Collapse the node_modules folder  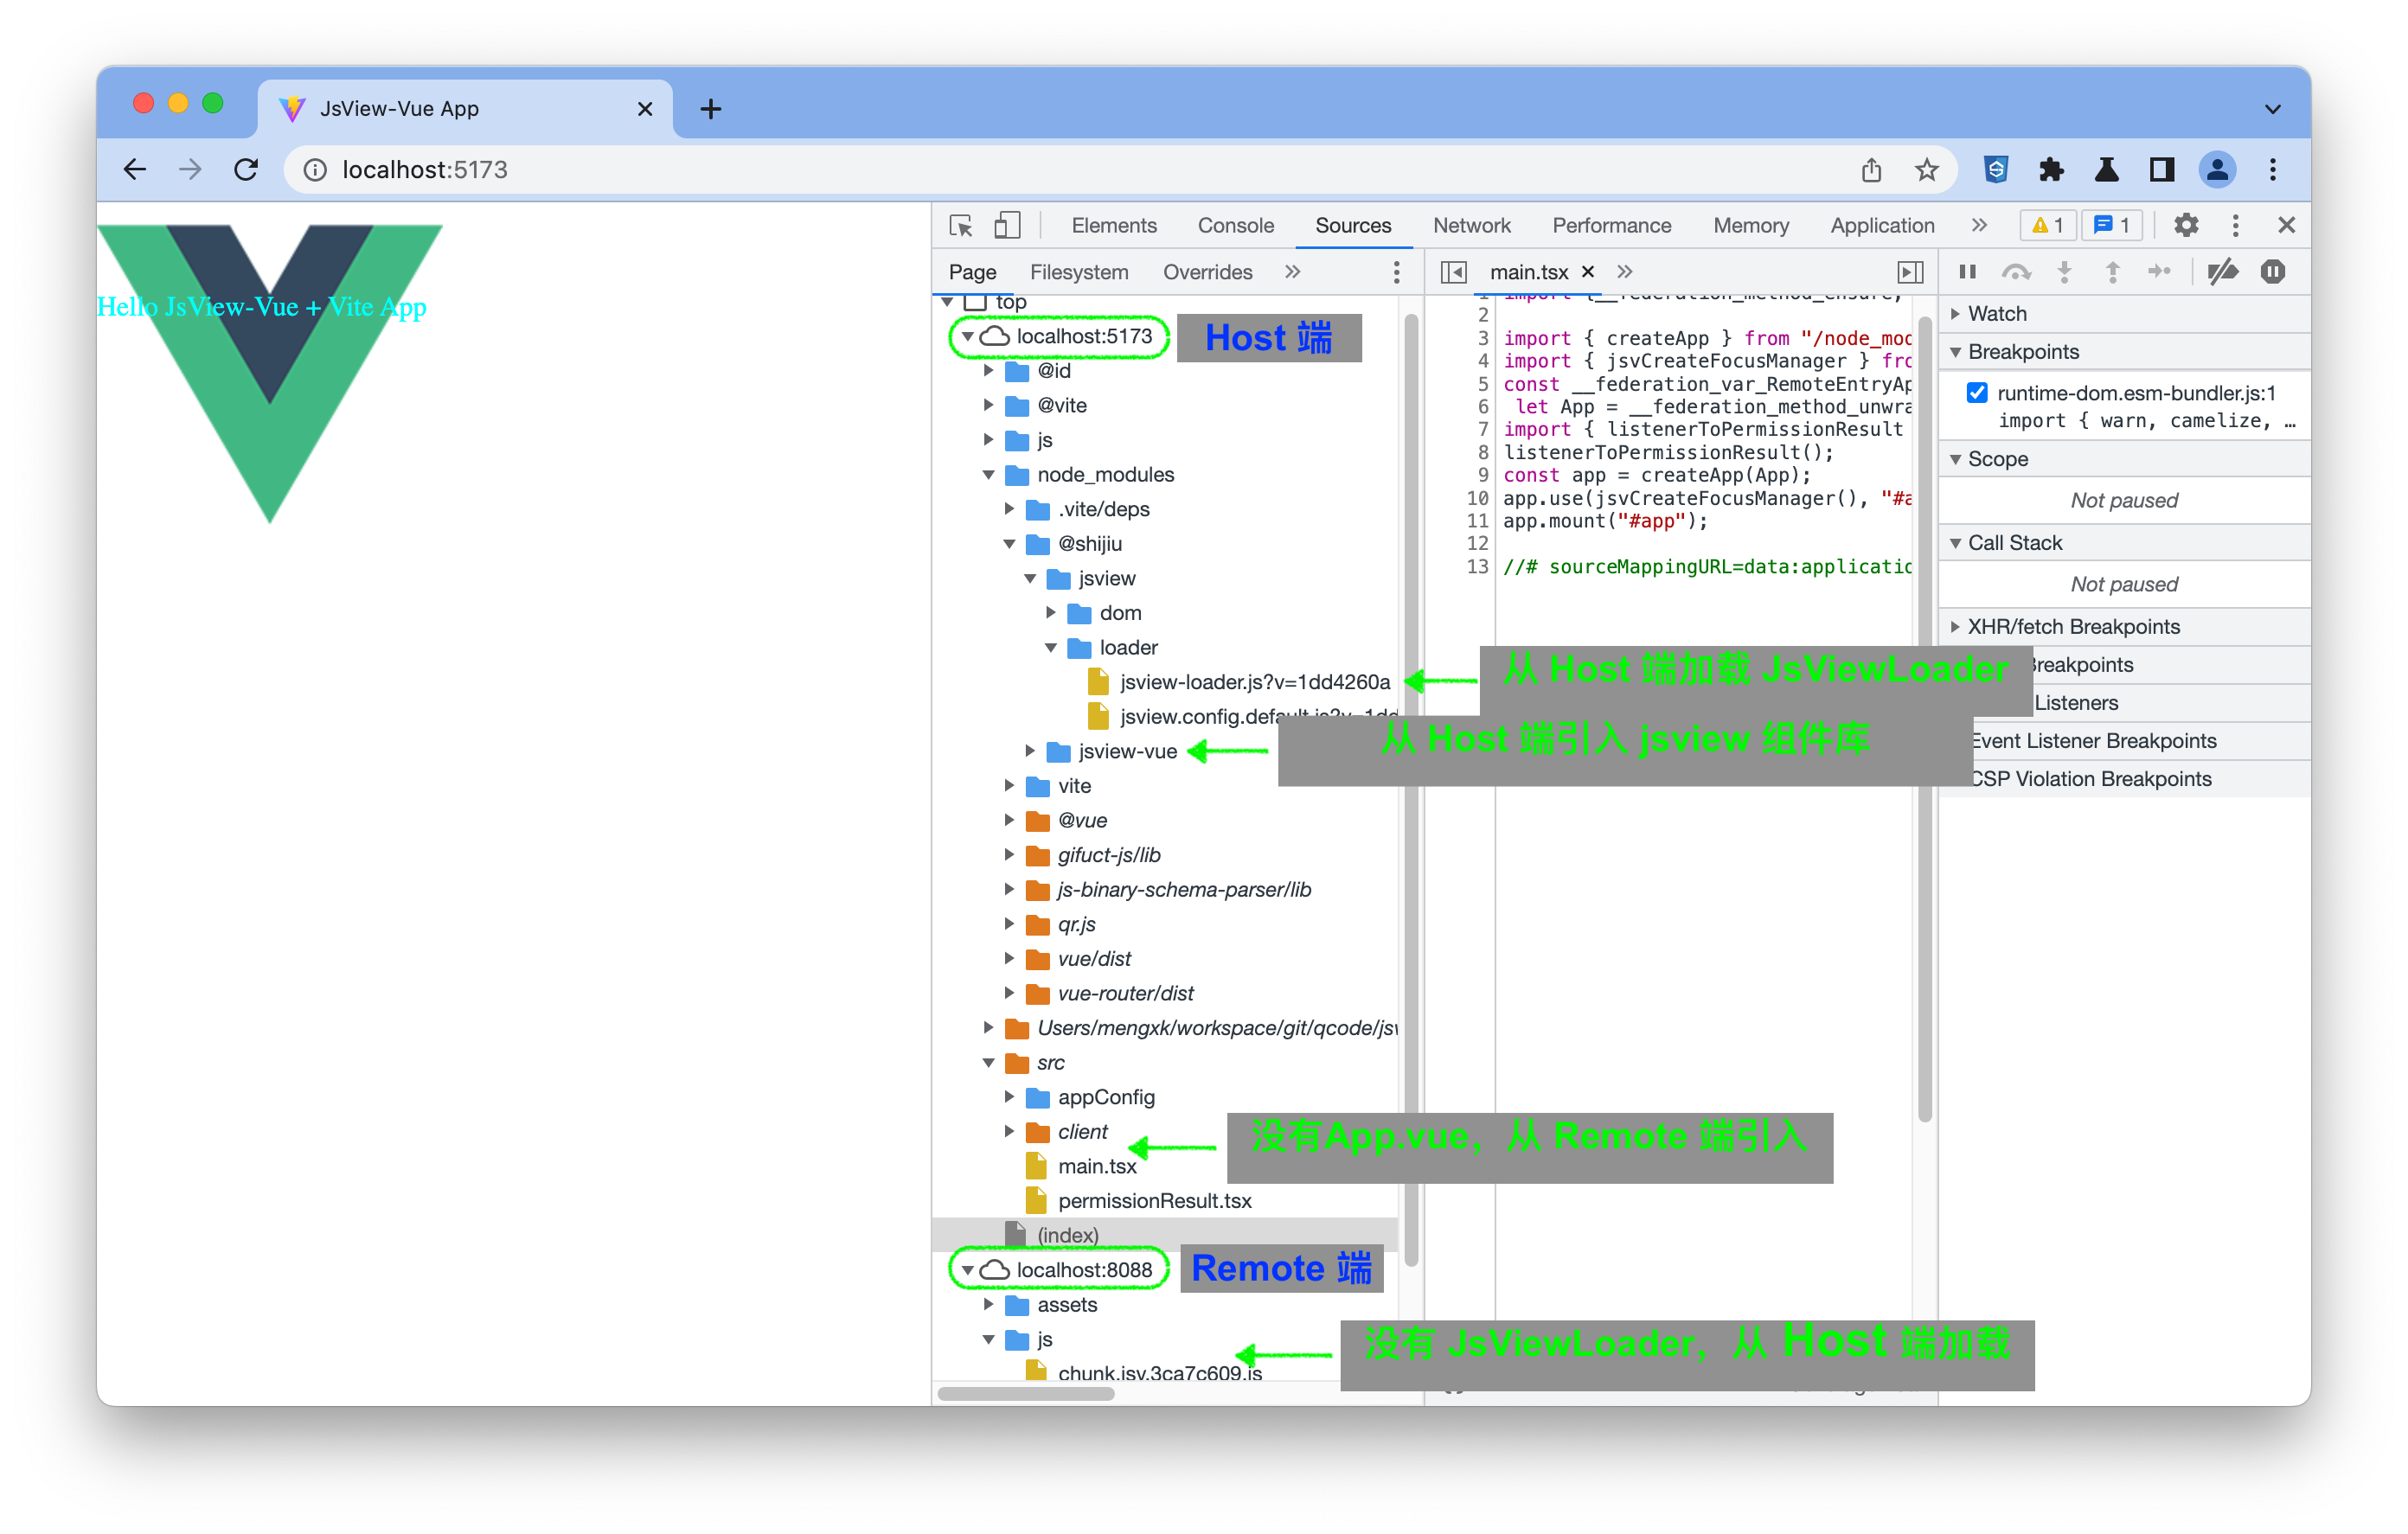[x=988, y=475]
